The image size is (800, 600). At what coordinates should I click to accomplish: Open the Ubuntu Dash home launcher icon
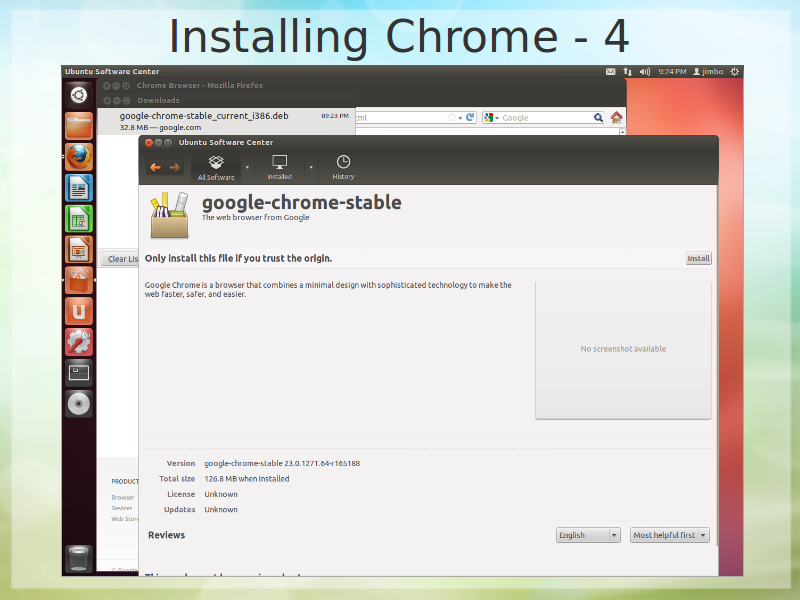click(x=79, y=95)
